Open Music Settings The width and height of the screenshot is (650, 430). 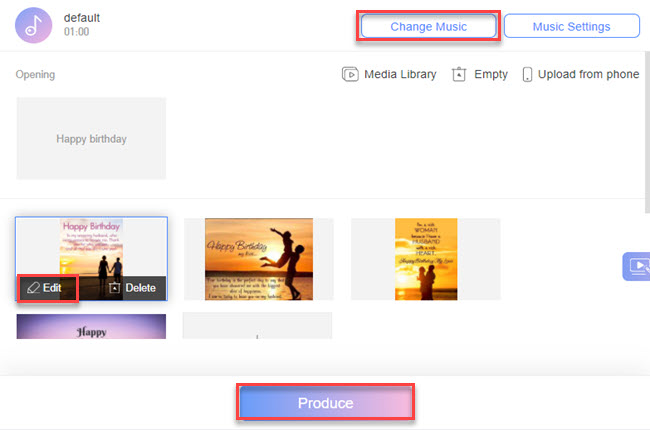point(571,26)
